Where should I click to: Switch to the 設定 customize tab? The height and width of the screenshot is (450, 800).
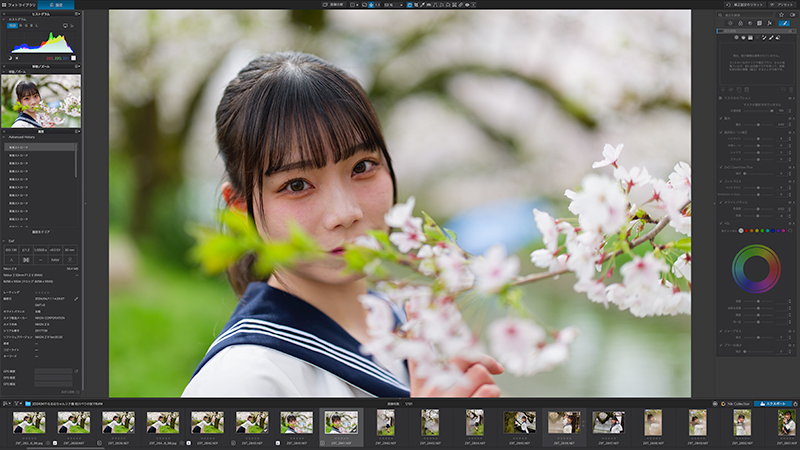point(56,5)
